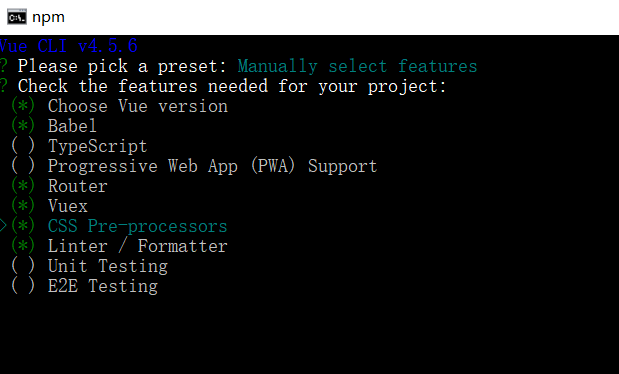Click the green question mark before preset prompt
Screen dimensions: 619x374
tap(4, 66)
